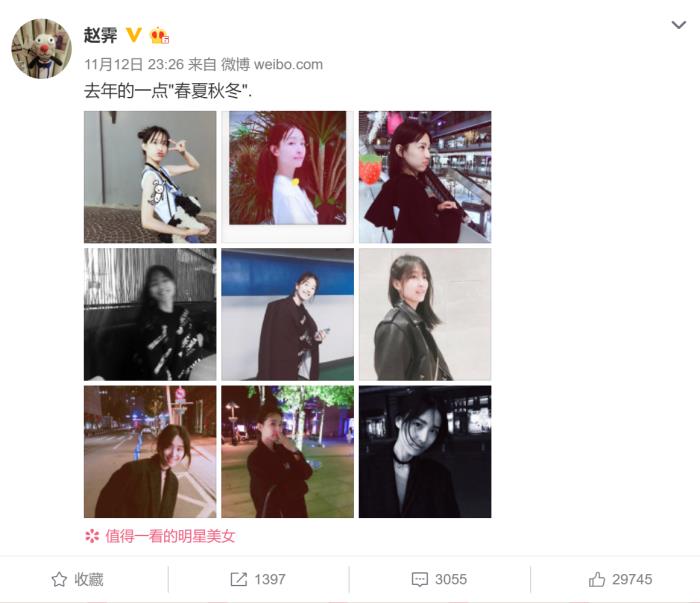
Task: Open the peace sign pose photo thumbnail
Action: (150, 177)
